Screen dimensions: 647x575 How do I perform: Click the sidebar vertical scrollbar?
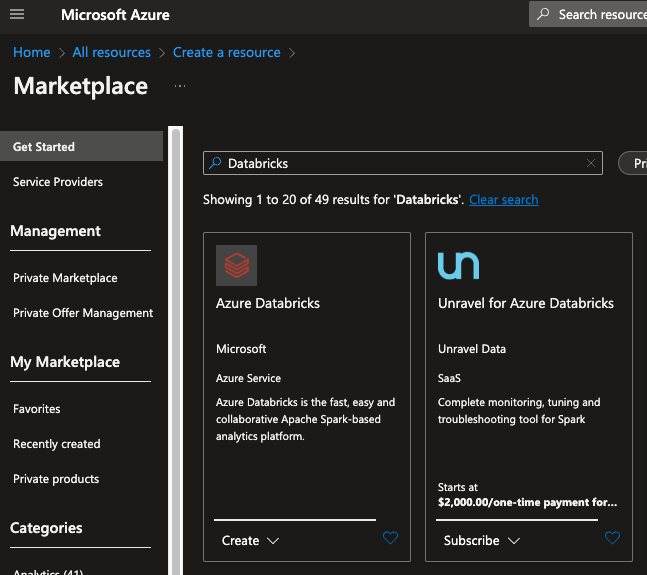(x=176, y=351)
